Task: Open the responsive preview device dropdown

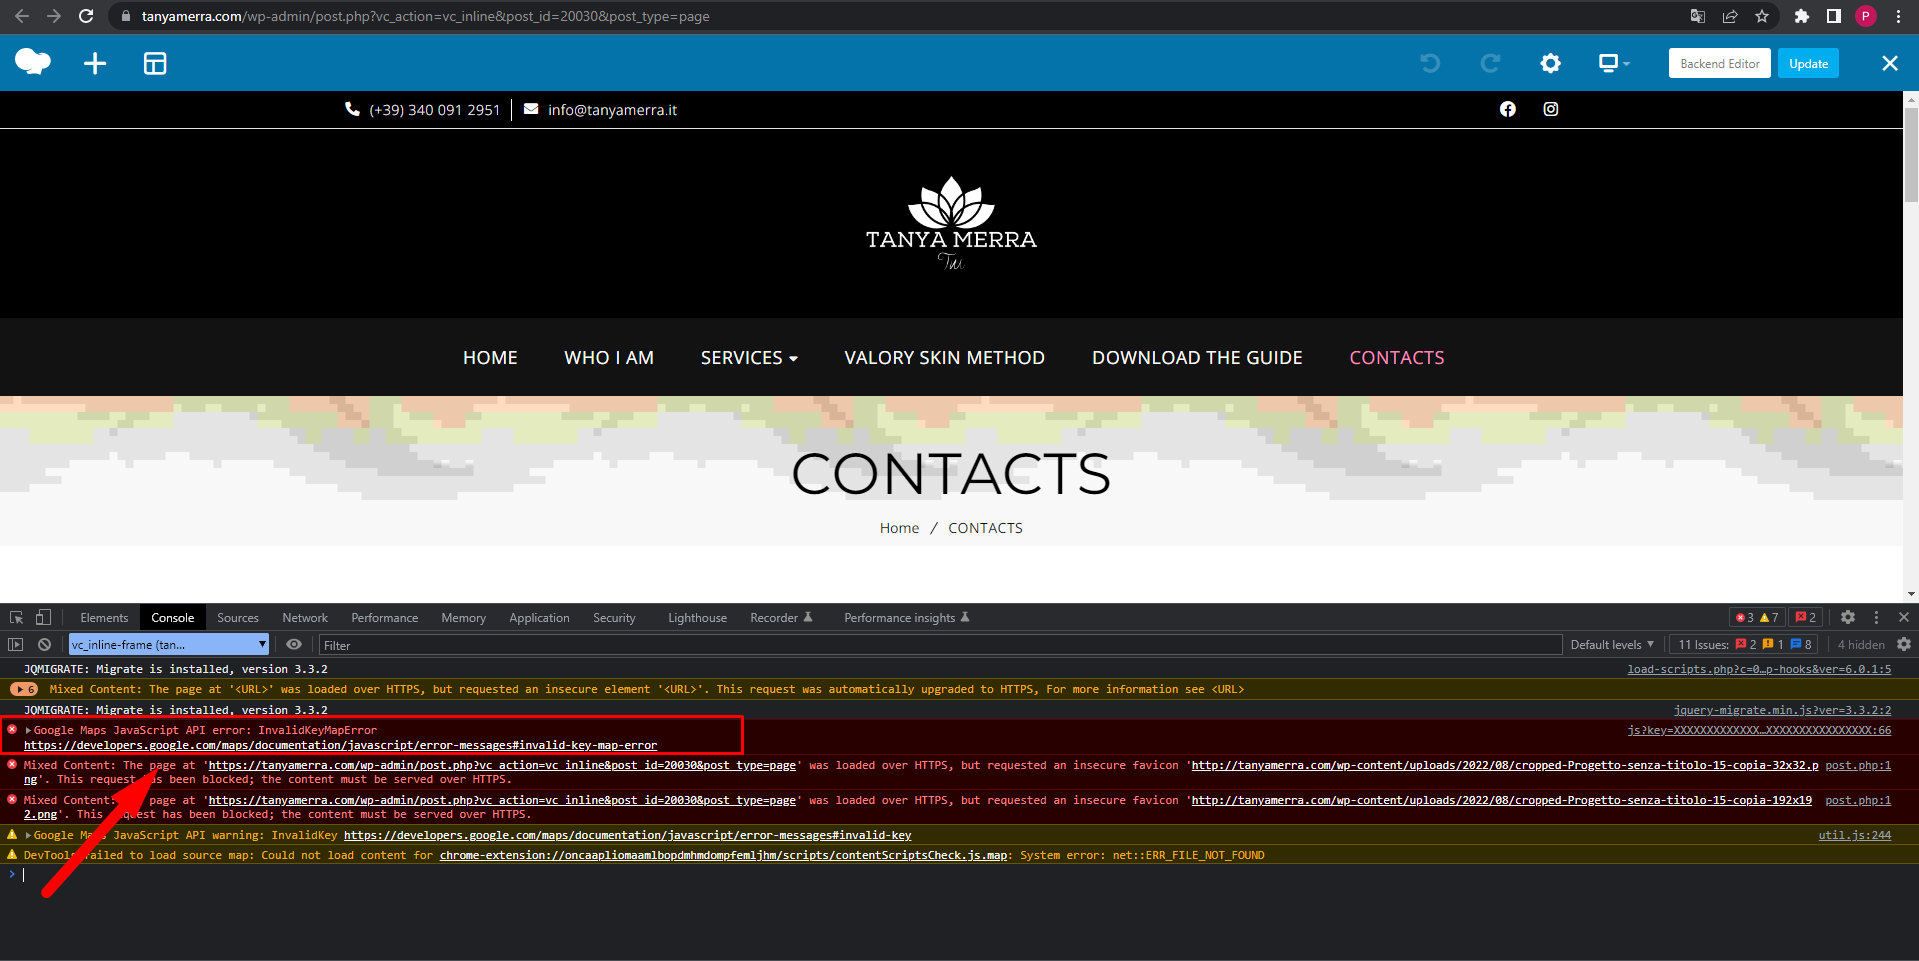Action: [x=1613, y=64]
